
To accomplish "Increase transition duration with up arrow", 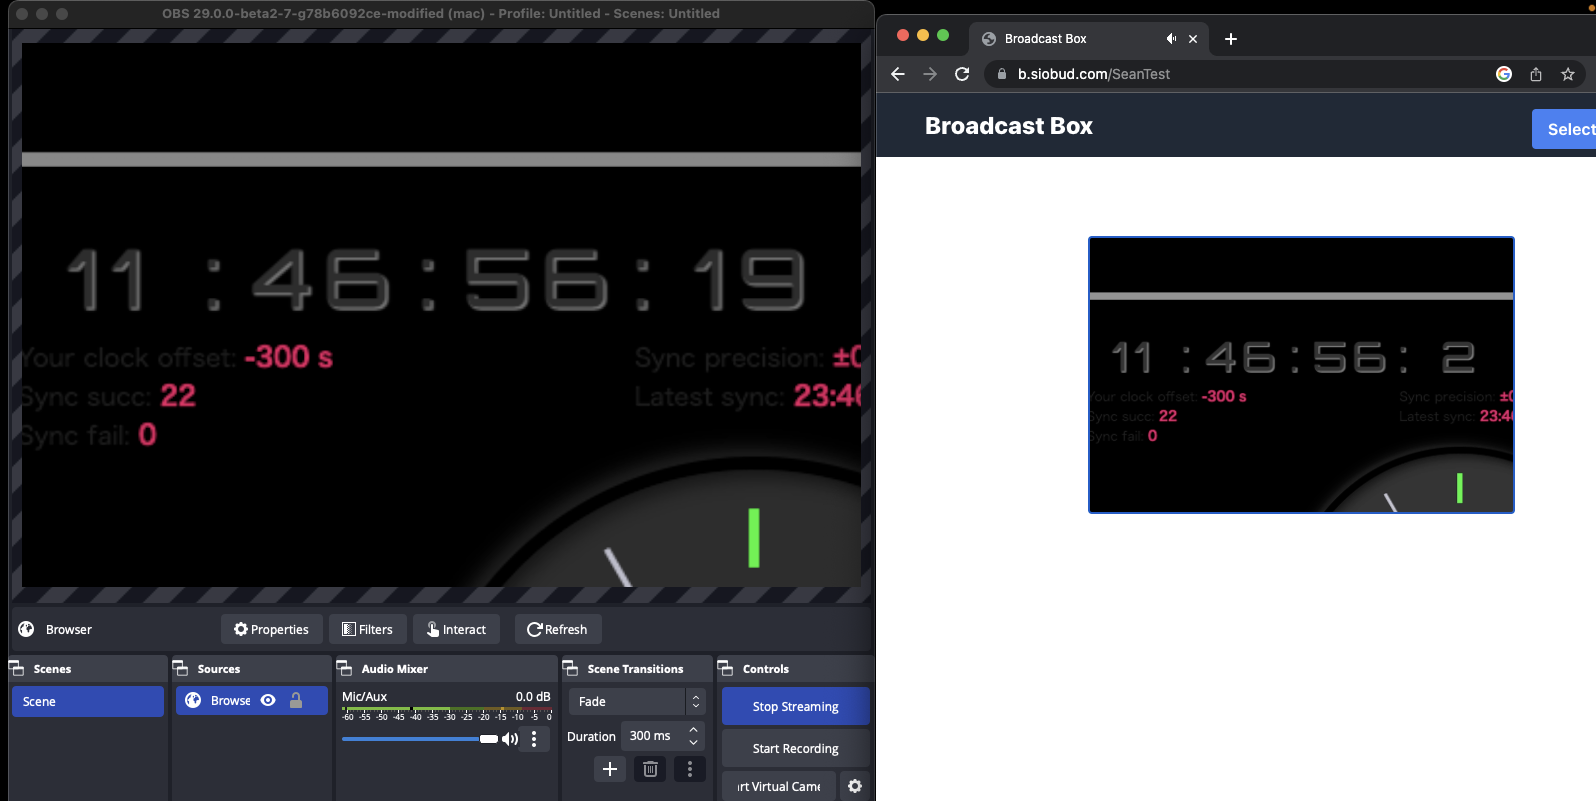I will pyautogui.click(x=693, y=729).
